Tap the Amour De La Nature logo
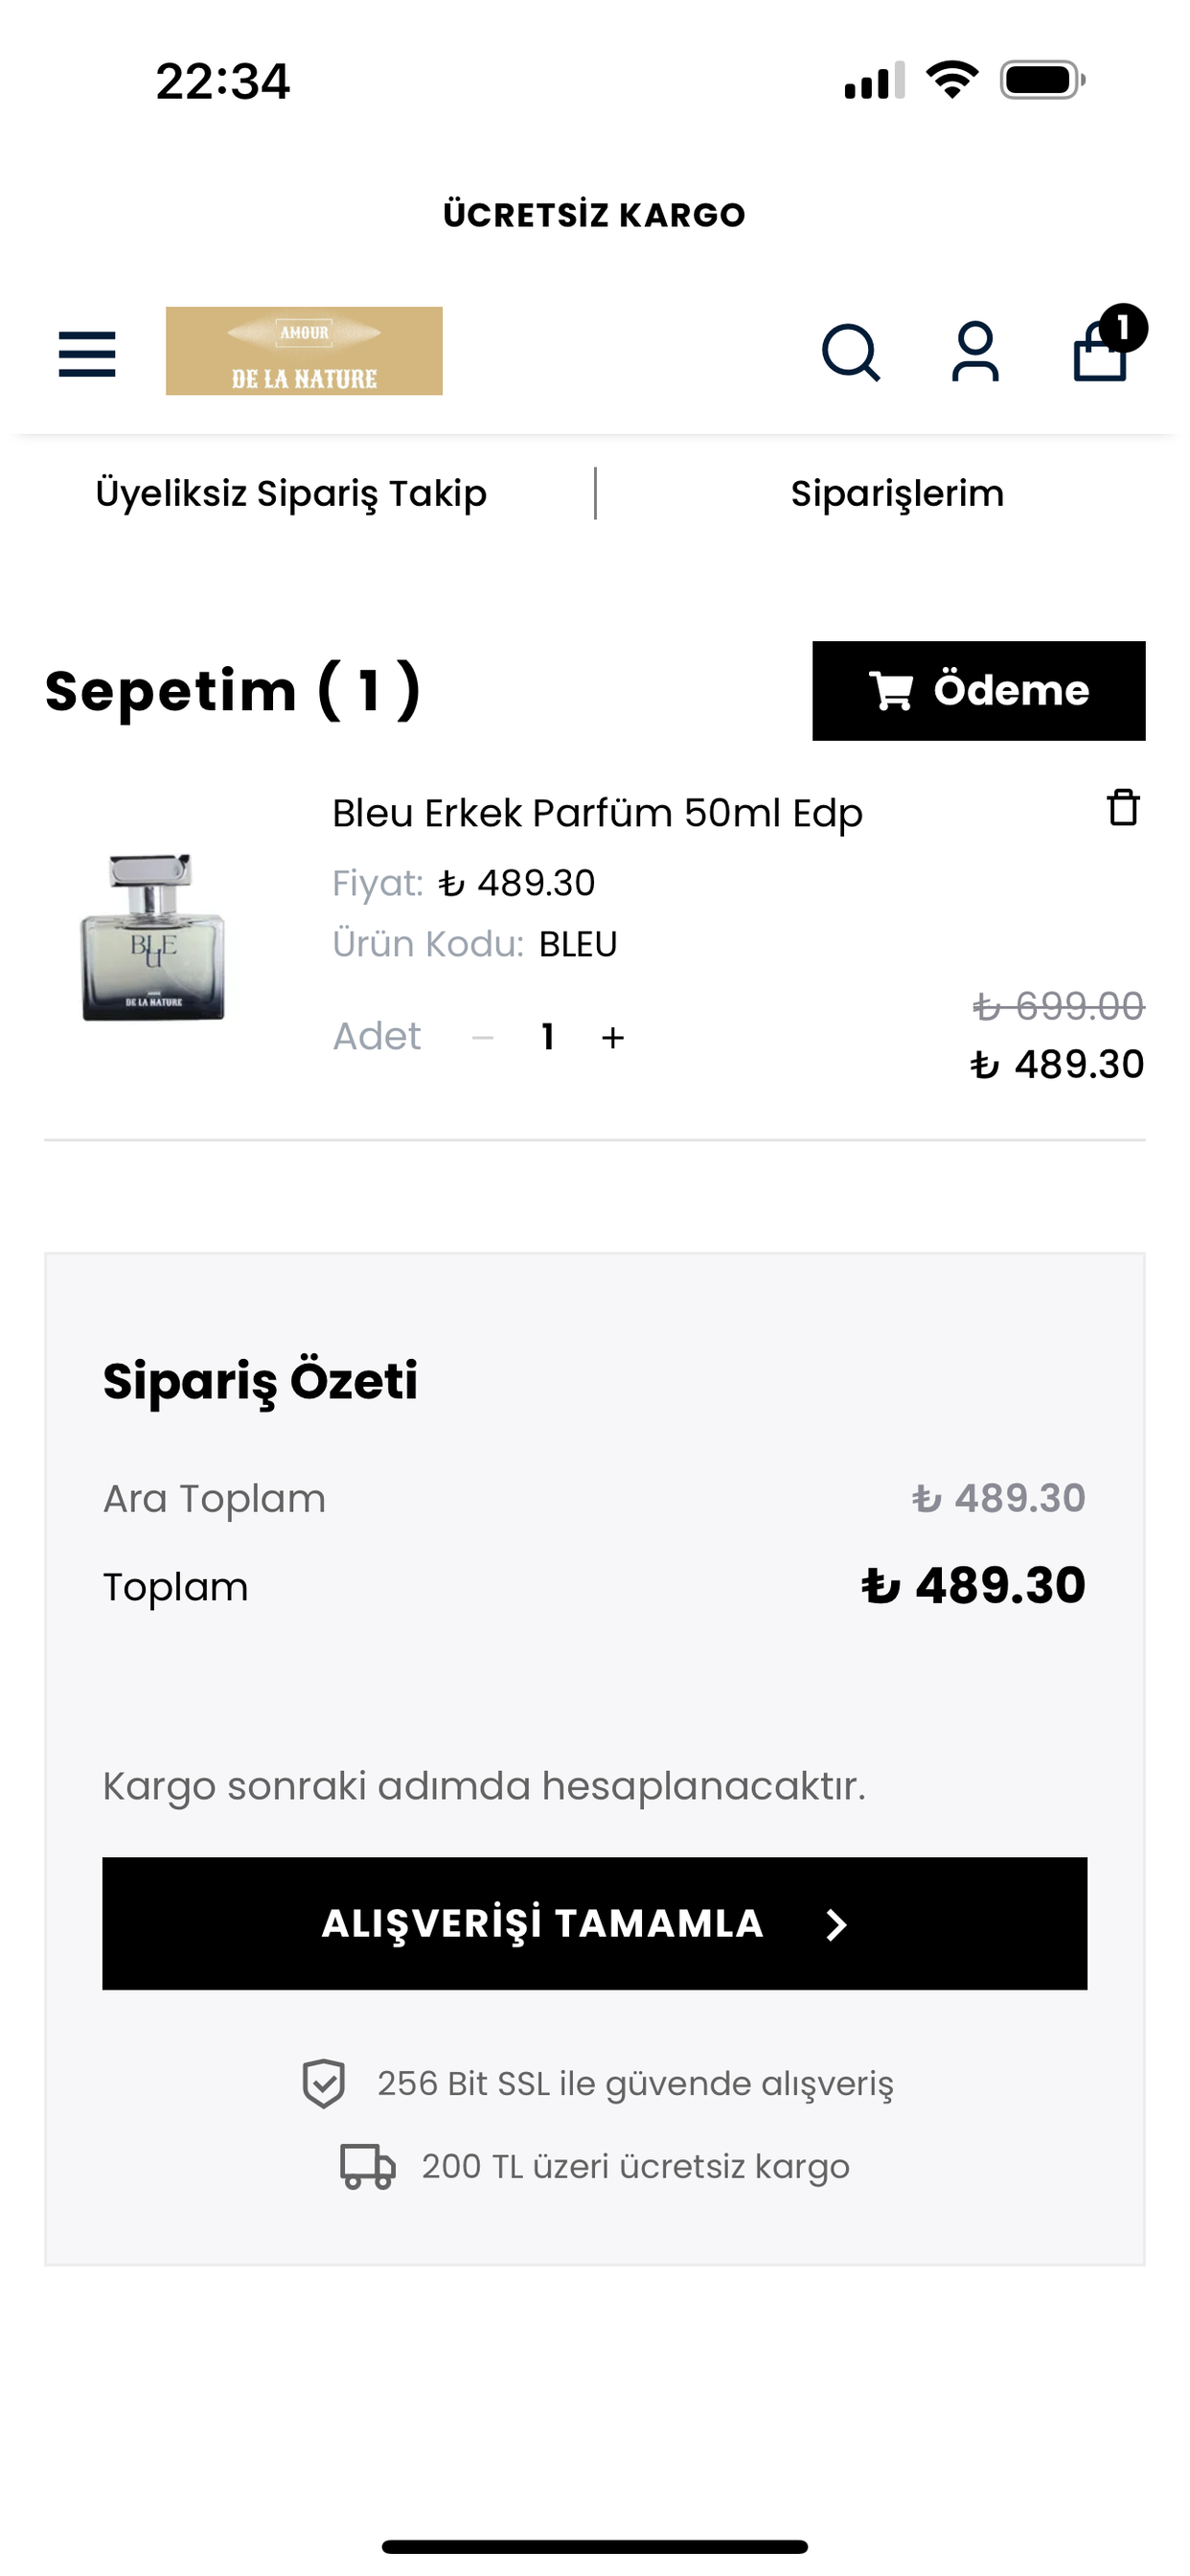The height and width of the screenshot is (2576, 1190). pos(304,351)
